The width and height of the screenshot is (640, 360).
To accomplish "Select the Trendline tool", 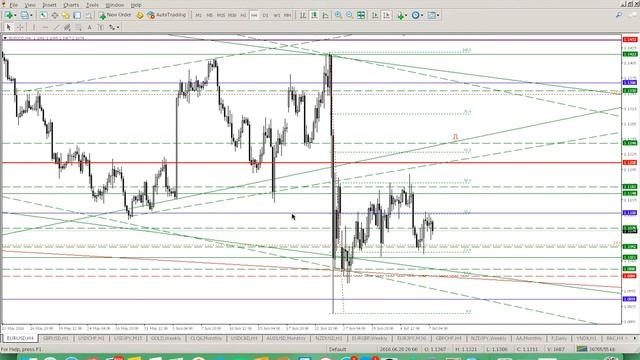I will (56, 27).
